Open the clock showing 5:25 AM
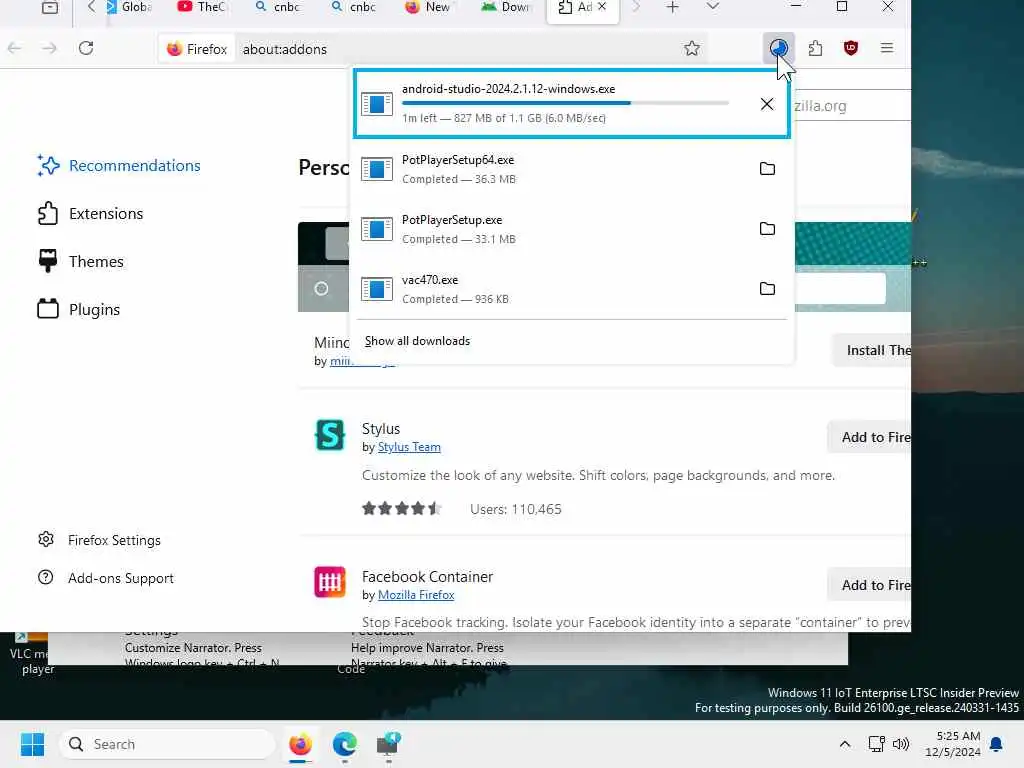The image size is (1024, 768). [x=953, y=744]
